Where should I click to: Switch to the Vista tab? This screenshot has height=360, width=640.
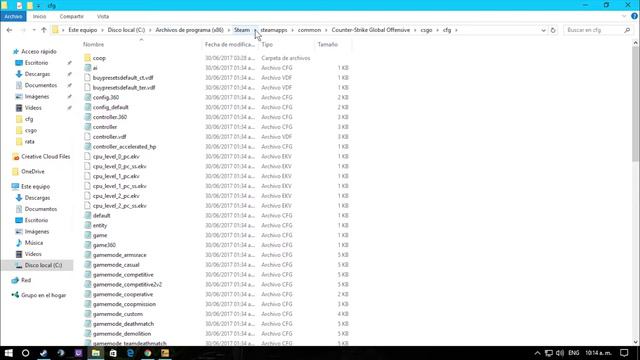click(x=103, y=16)
